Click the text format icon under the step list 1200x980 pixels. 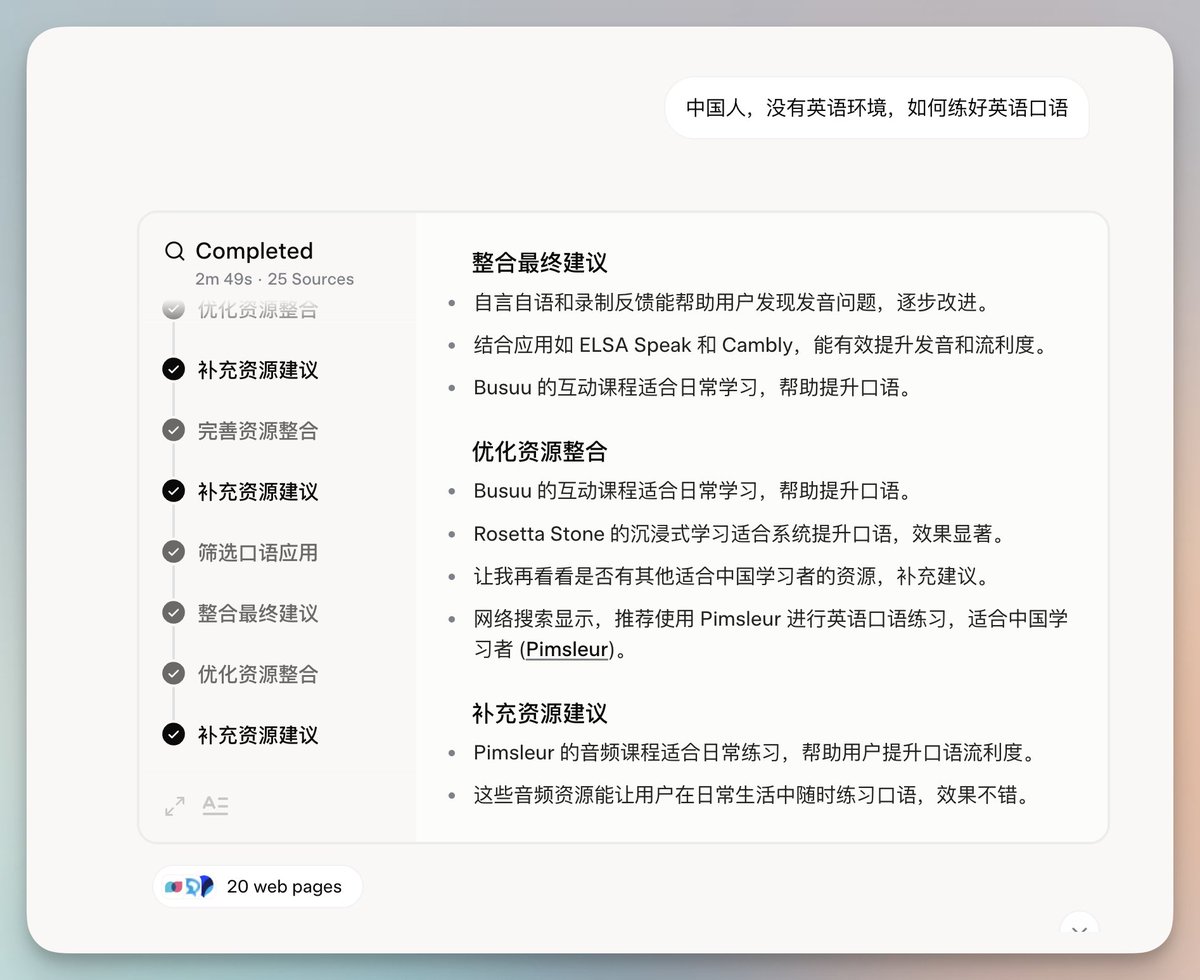pyautogui.click(x=215, y=805)
